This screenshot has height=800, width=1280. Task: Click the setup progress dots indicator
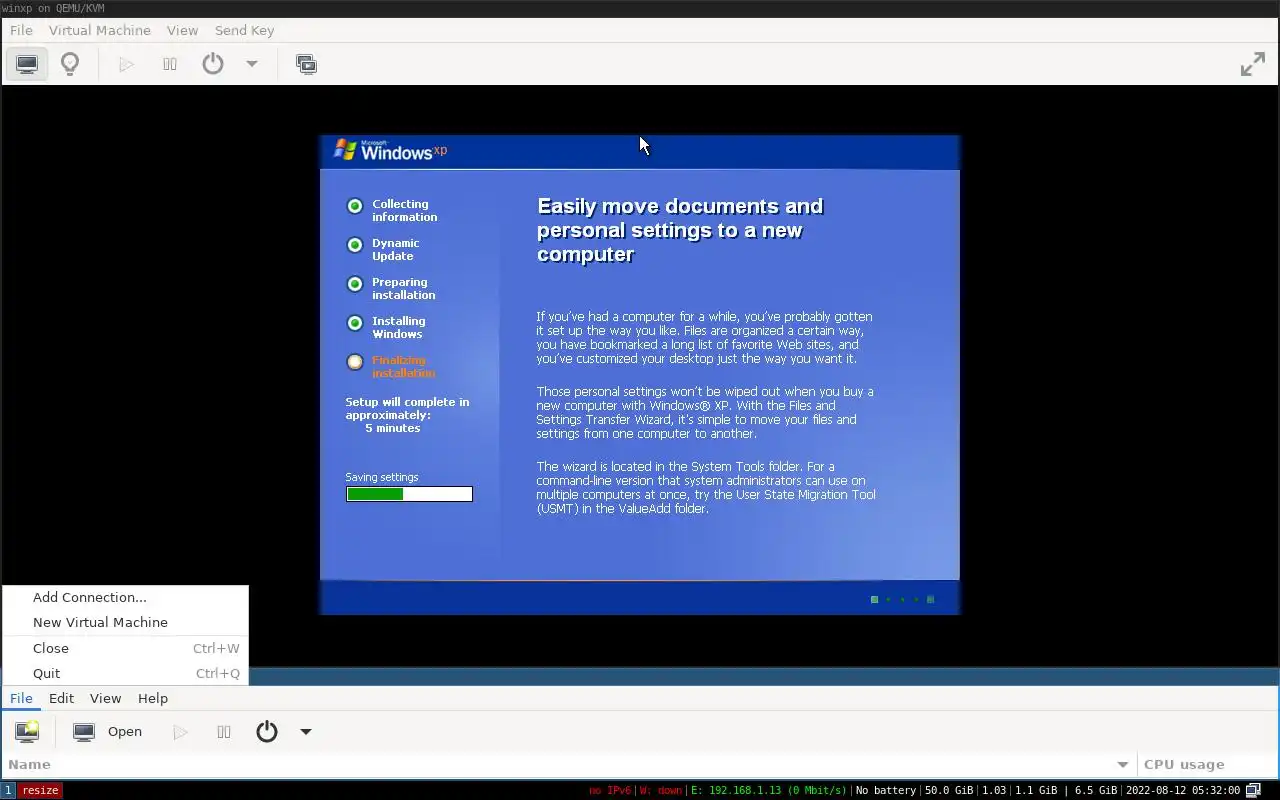903,599
